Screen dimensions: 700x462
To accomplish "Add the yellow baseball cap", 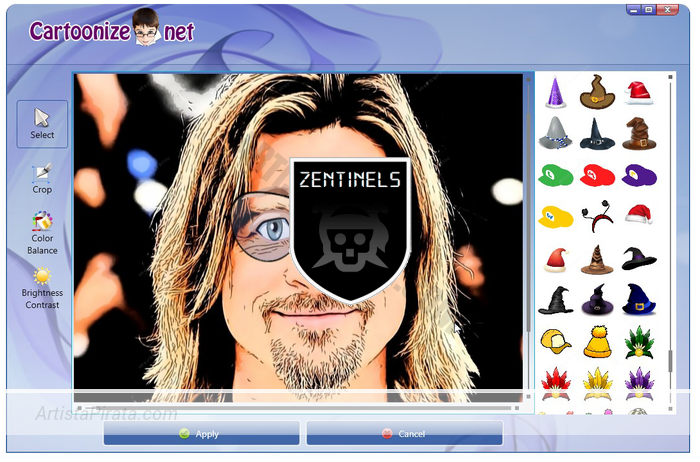I will click(x=555, y=341).
